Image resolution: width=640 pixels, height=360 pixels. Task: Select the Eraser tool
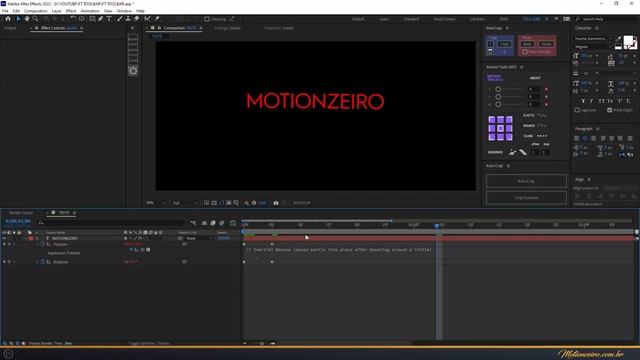136,19
